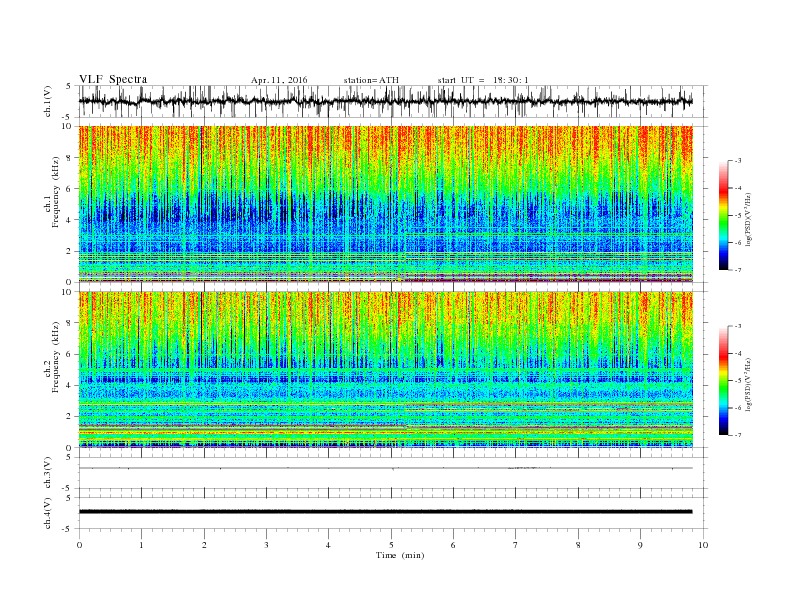Click time axis tick label "3"

[266, 545]
